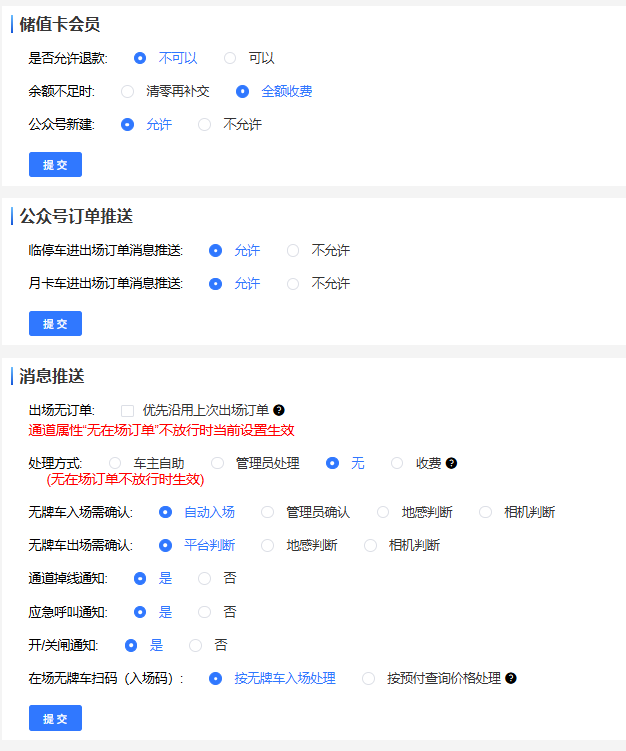The width and height of the screenshot is (626, 751).
Task: Choose 无 as 处理方式
Action: pos(332,463)
